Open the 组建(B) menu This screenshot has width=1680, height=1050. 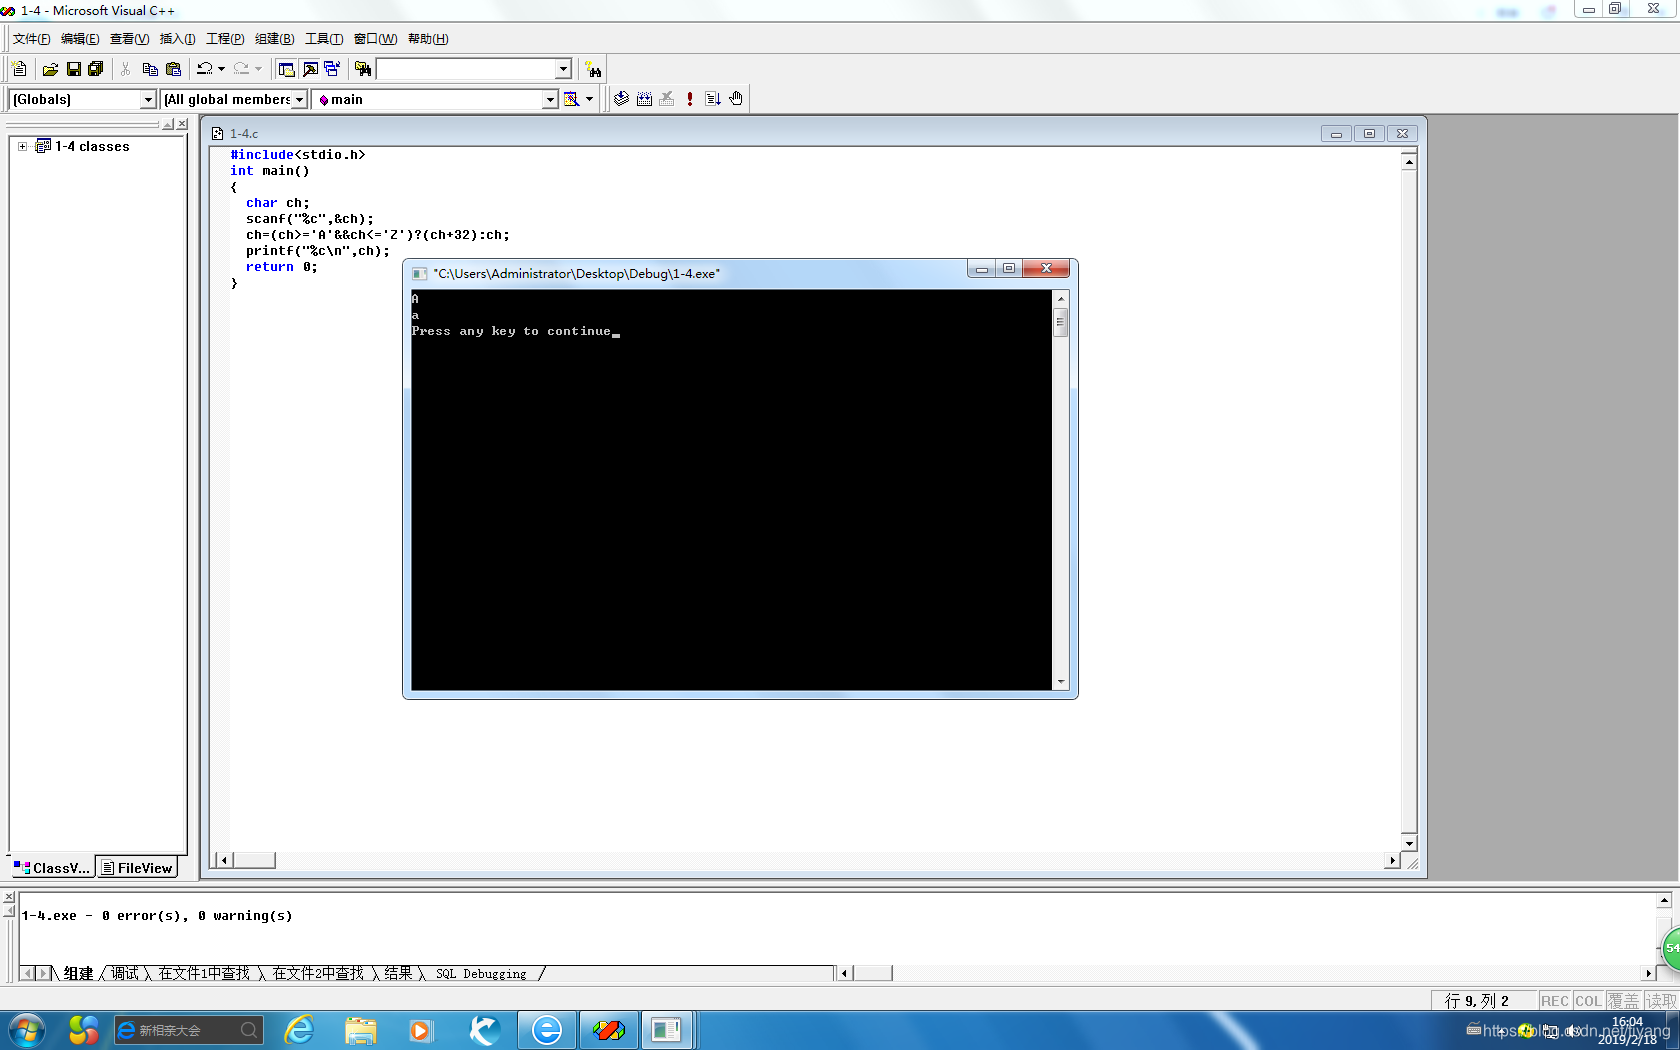[274, 39]
